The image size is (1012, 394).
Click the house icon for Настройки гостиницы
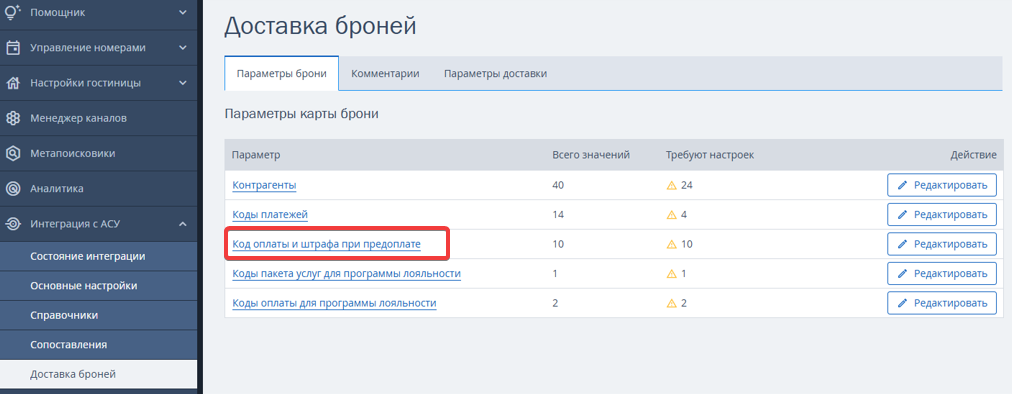(x=13, y=83)
